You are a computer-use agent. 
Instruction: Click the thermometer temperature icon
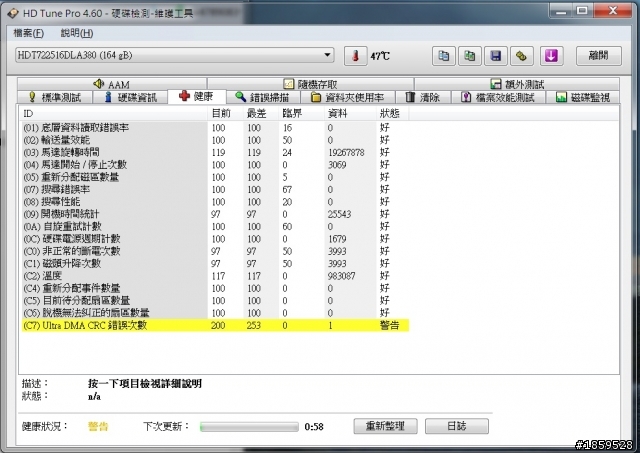(x=355, y=56)
